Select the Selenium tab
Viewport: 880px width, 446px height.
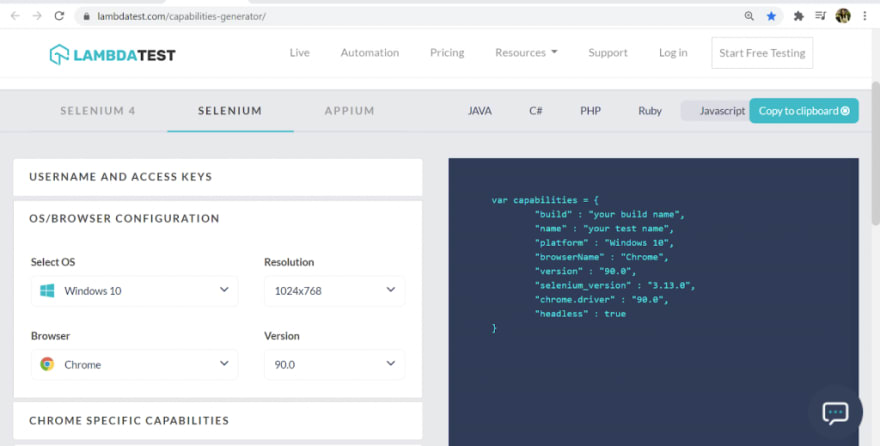(x=230, y=111)
